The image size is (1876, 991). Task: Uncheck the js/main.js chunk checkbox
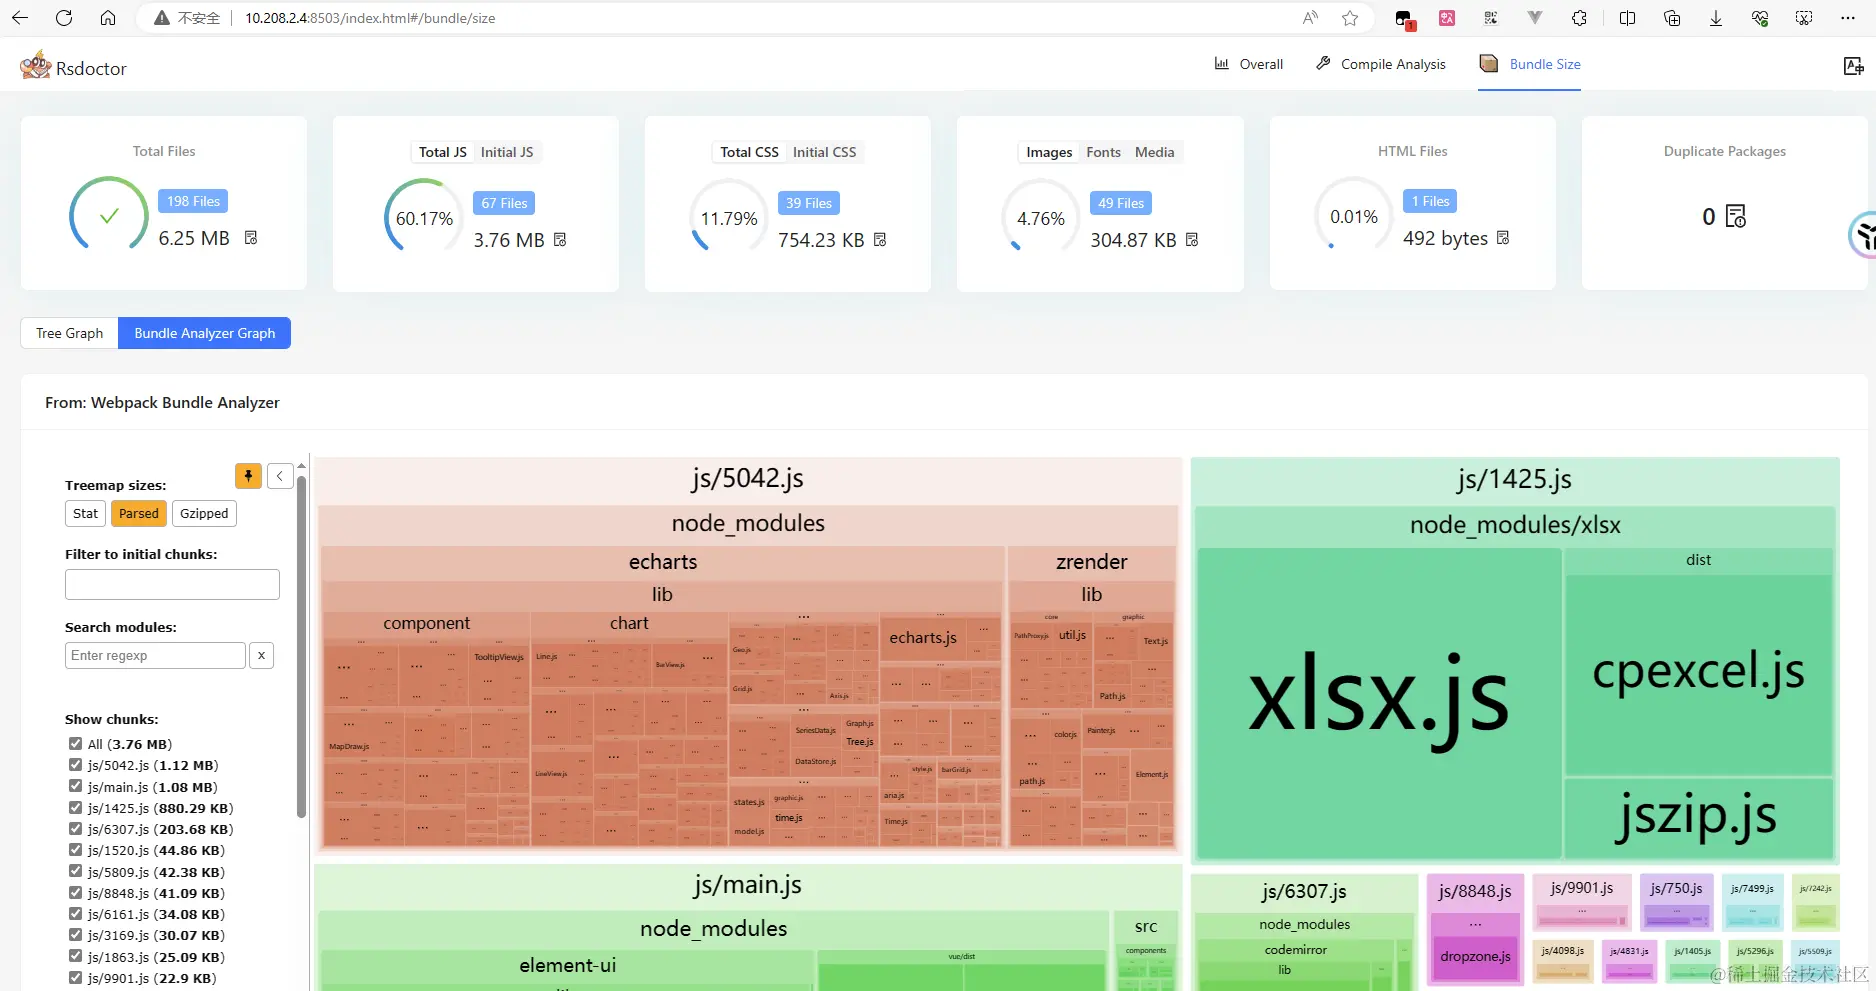[x=75, y=787]
